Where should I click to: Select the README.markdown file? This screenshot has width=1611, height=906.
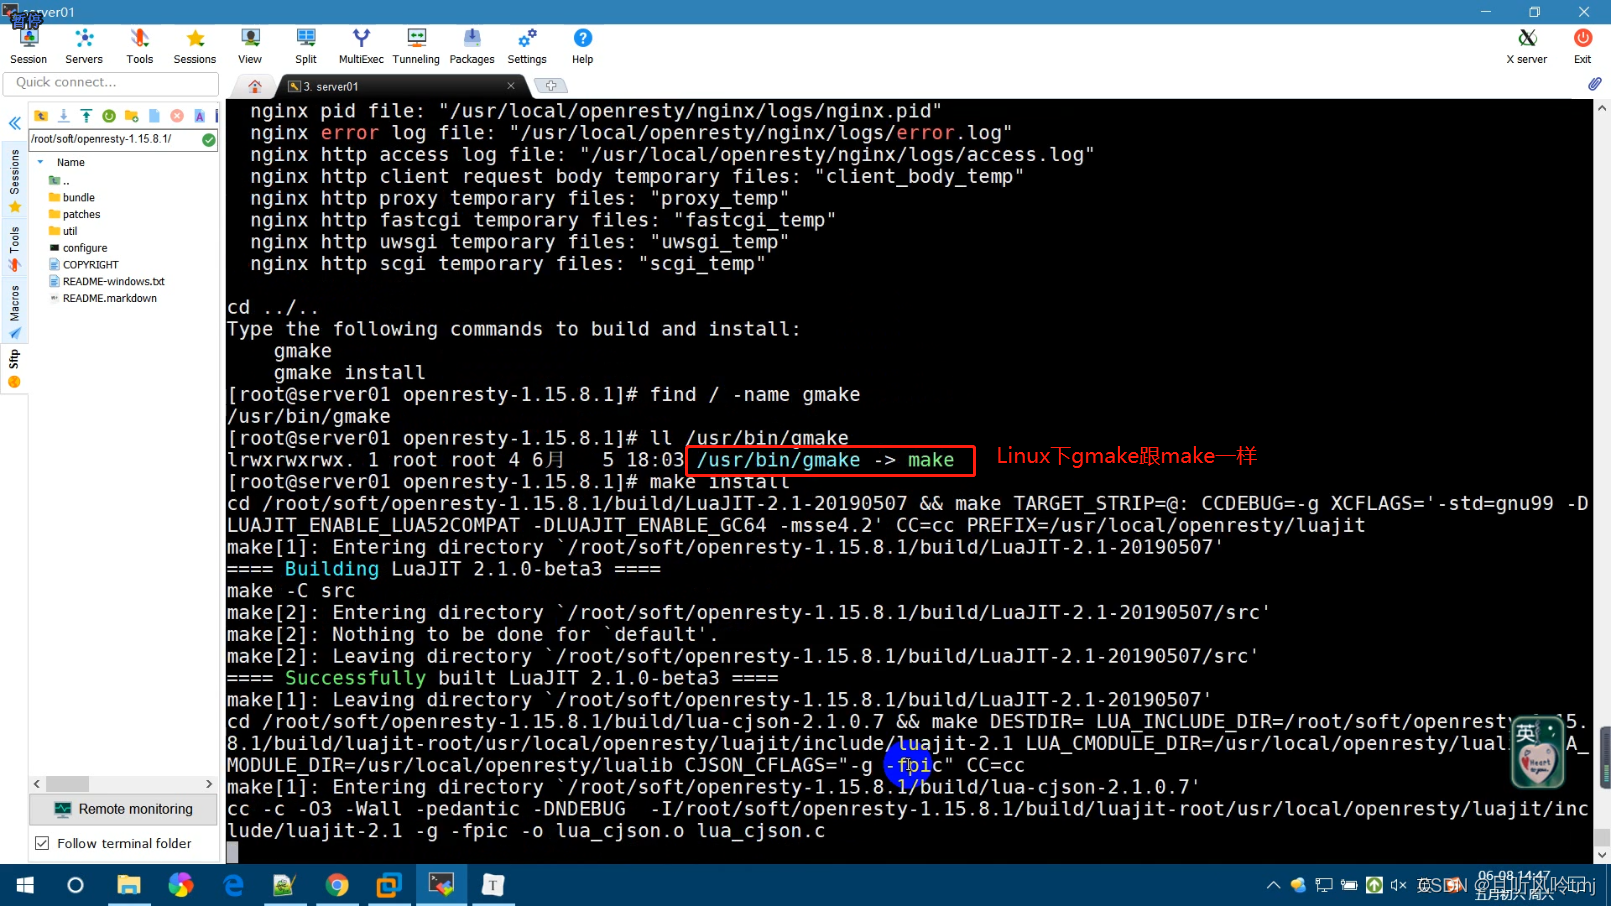pos(103,298)
